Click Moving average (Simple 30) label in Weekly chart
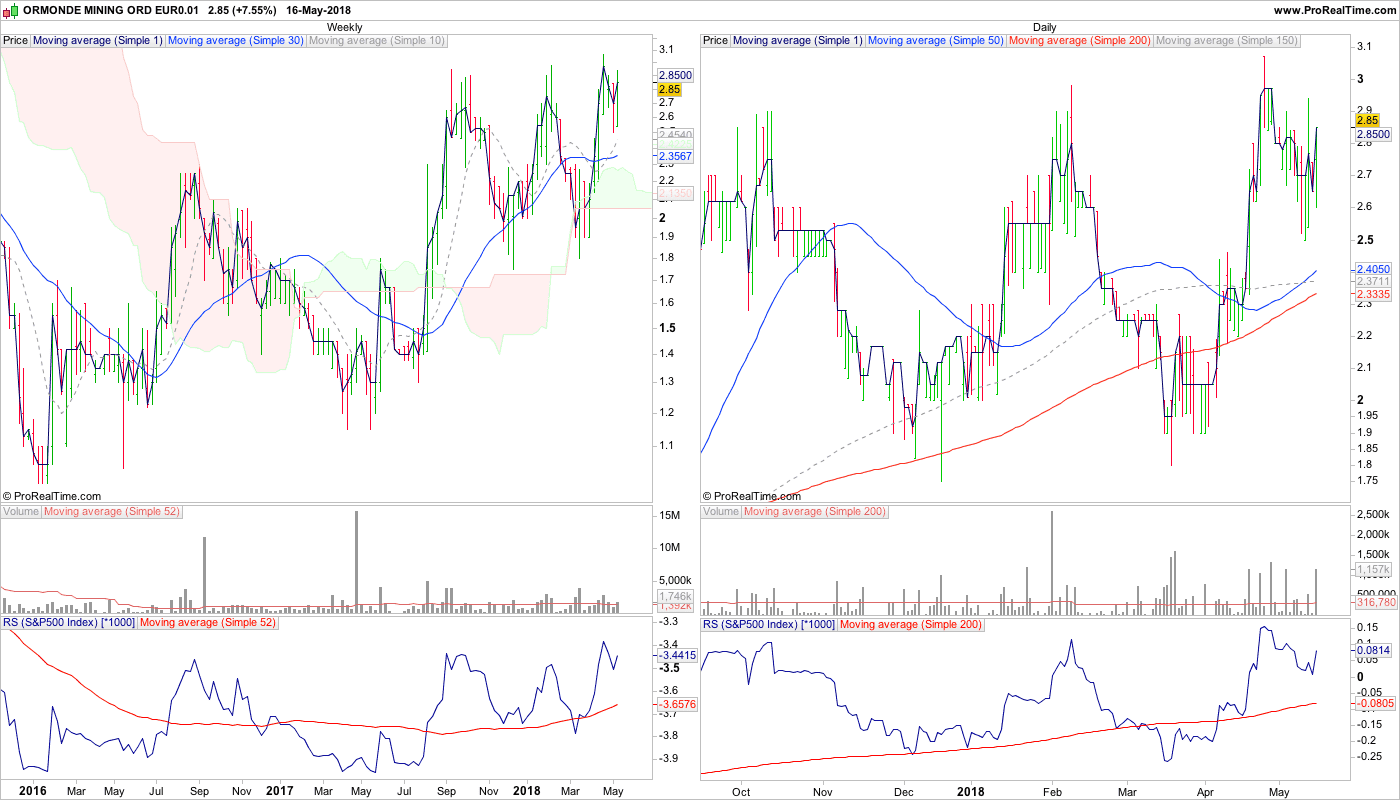This screenshot has width=1400, height=800. (236, 41)
